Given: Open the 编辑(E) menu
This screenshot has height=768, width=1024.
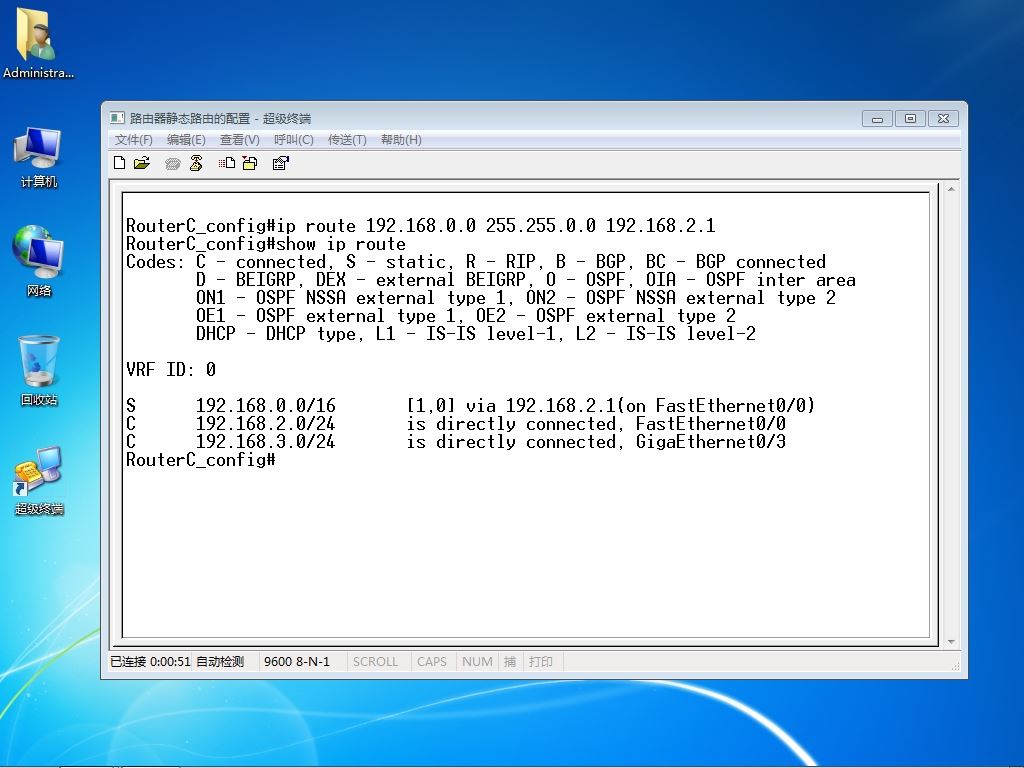Looking at the screenshot, I should (186, 140).
